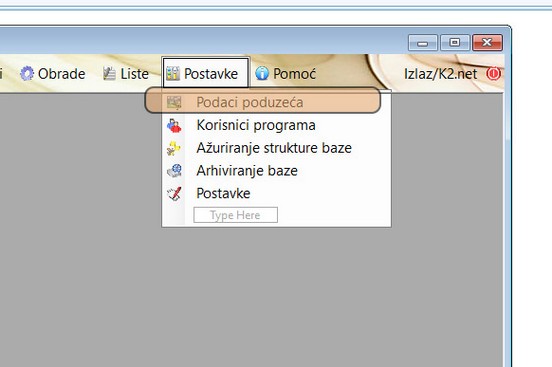Screen dimensions: 552x367
Task: Click the Podaci poduzeća icon
Action: [174, 102]
